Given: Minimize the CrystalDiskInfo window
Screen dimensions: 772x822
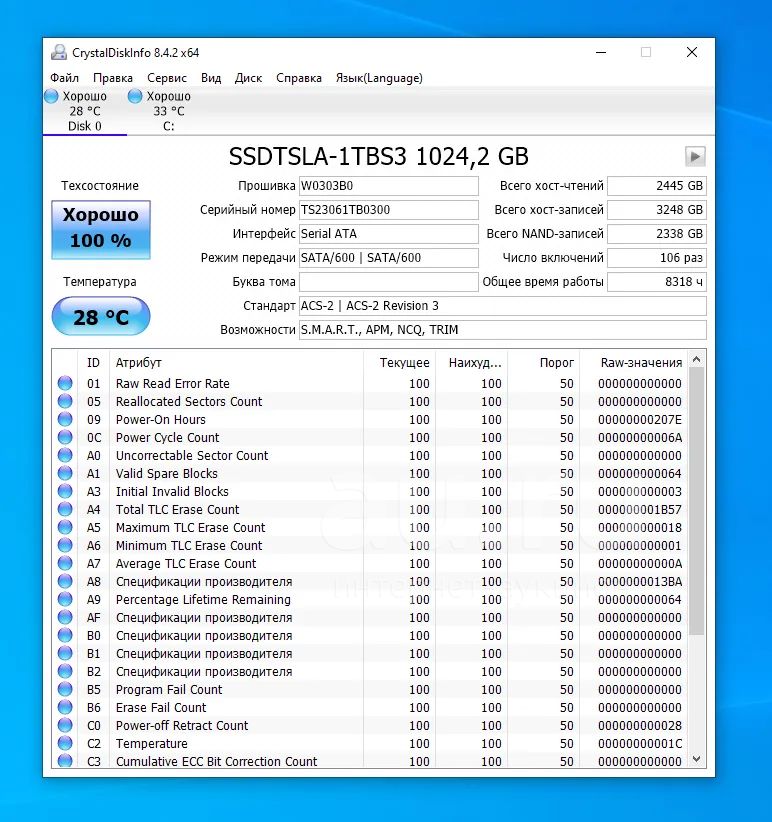Looking at the screenshot, I should point(601,52).
